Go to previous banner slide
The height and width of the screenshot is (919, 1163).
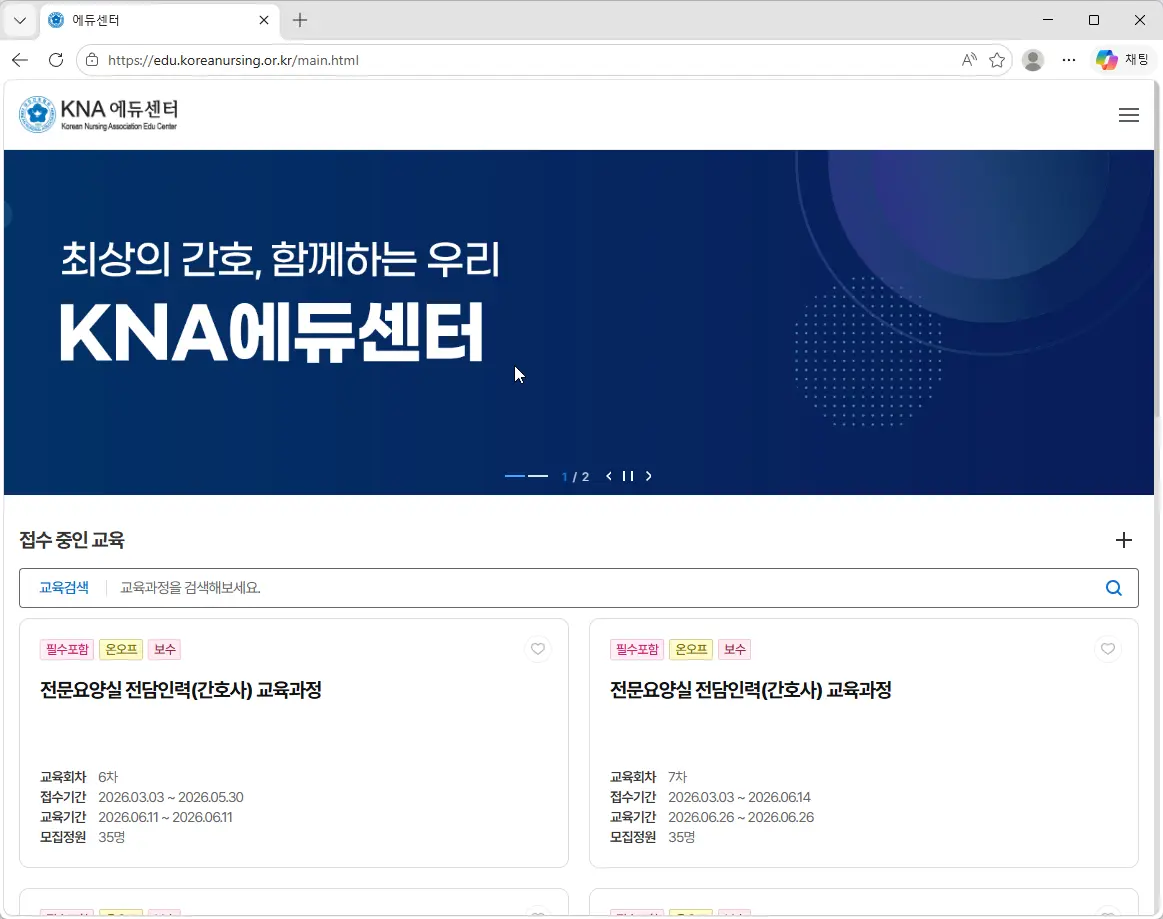pos(609,476)
